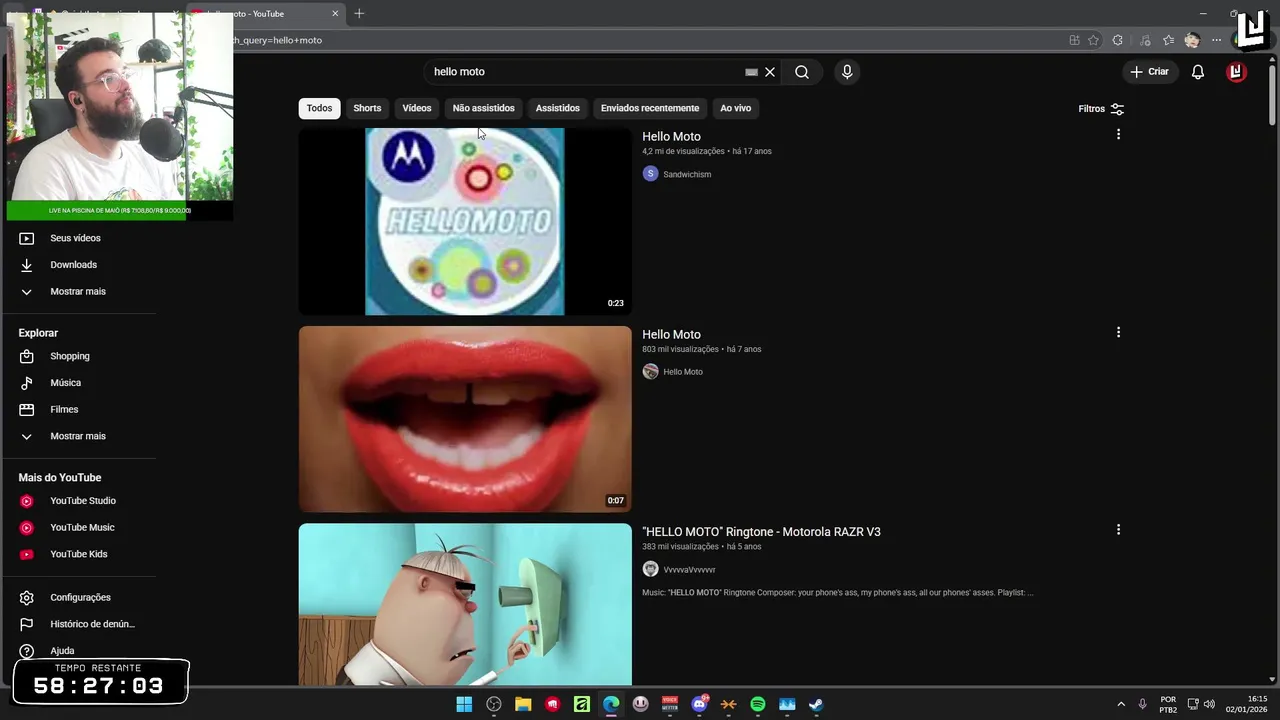Open YouTube notifications bell
1280x720 pixels.
[1197, 72]
